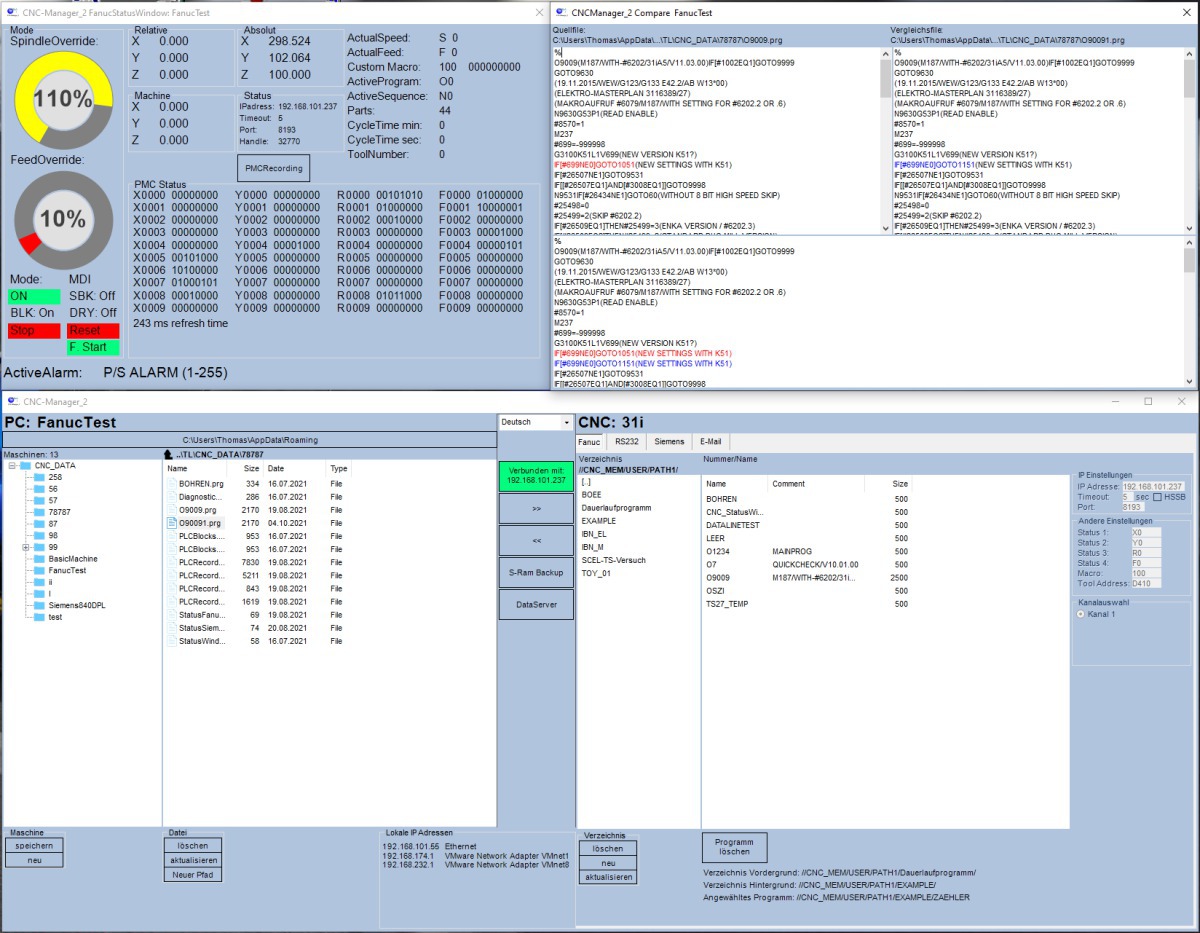Click the BLK: On status
The height and width of the screenshot is (933, 1200).
coord(32,313)
